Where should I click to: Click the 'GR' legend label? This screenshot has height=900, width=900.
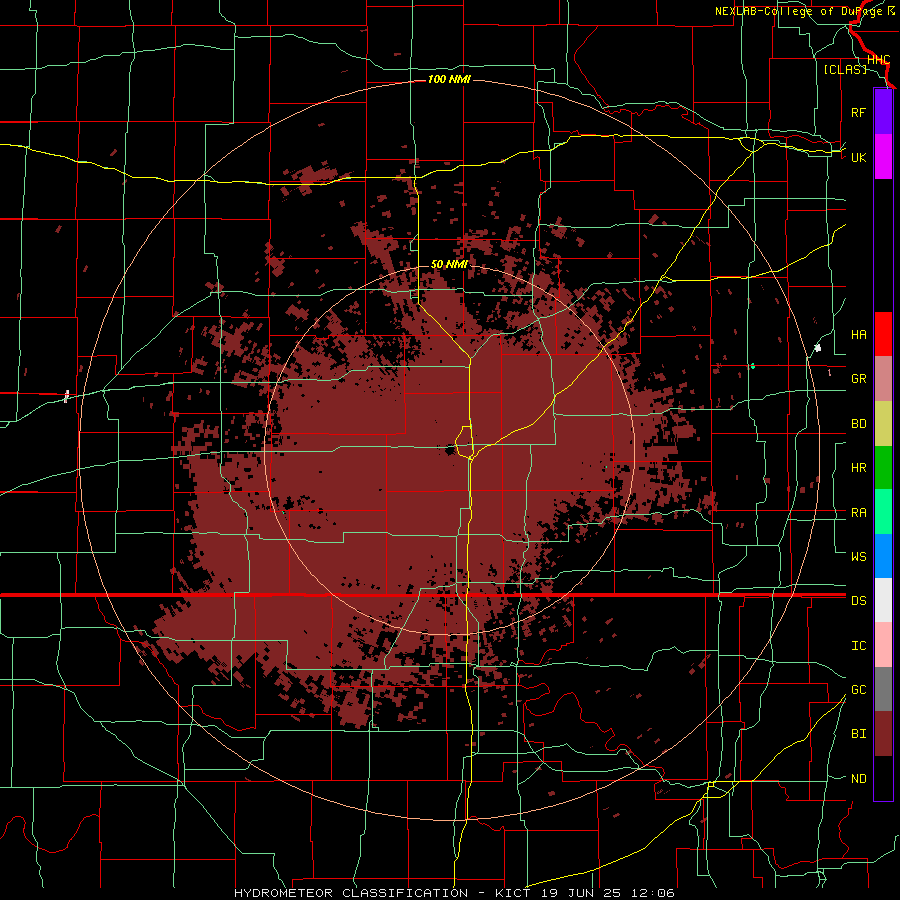coord(858,379)
